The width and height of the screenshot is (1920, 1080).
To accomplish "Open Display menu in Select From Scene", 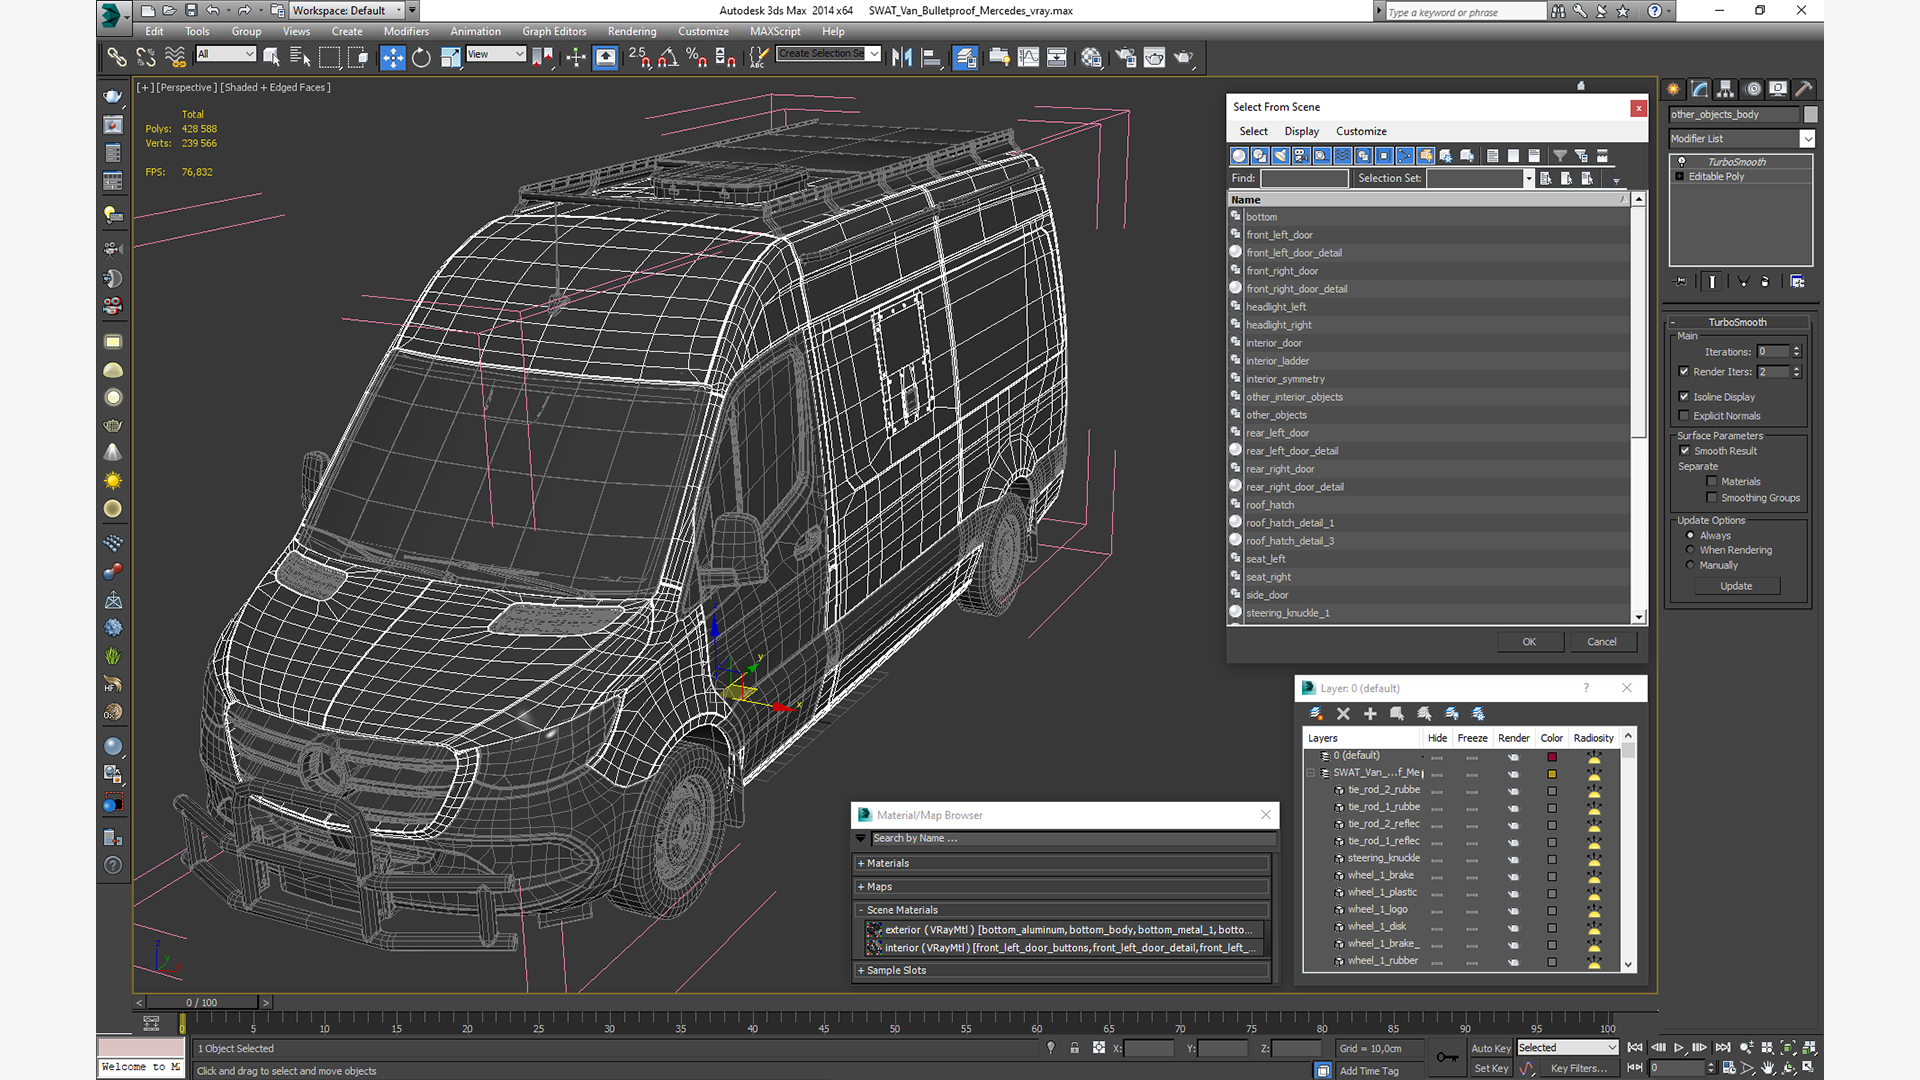I will click(x=1301, y=132).
